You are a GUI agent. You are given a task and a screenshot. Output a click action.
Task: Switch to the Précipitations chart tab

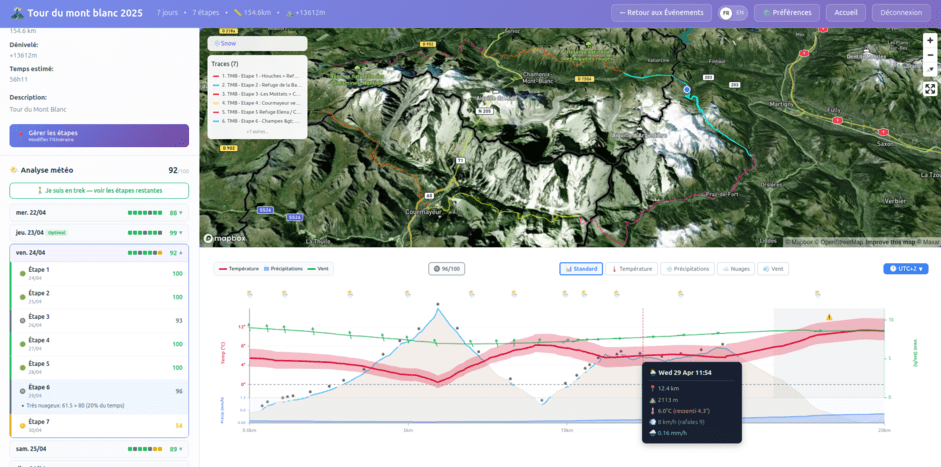[687, 269]
